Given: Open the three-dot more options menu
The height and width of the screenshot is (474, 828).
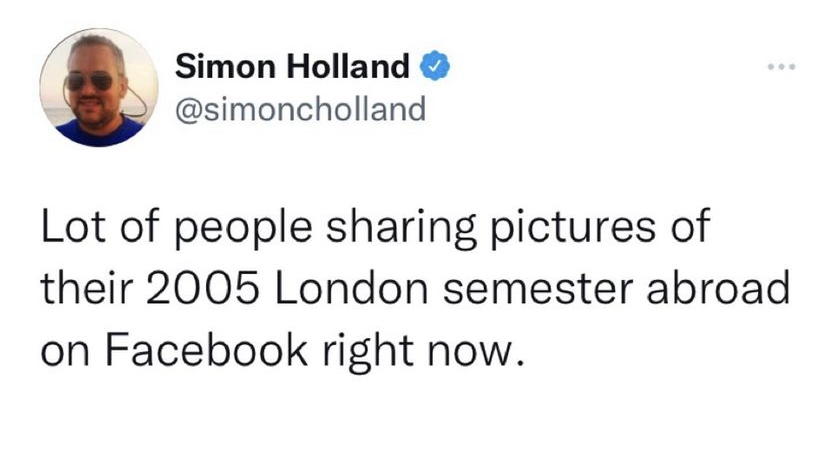Looking at the screenshot, I should click(x=781, y=68).
